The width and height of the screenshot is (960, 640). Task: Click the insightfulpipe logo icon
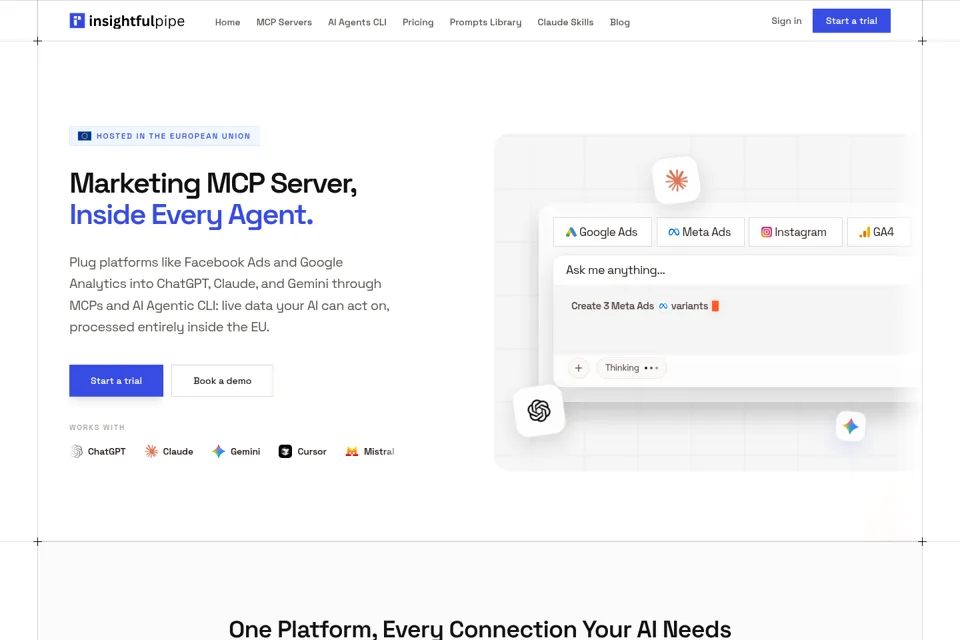[77, 21]
